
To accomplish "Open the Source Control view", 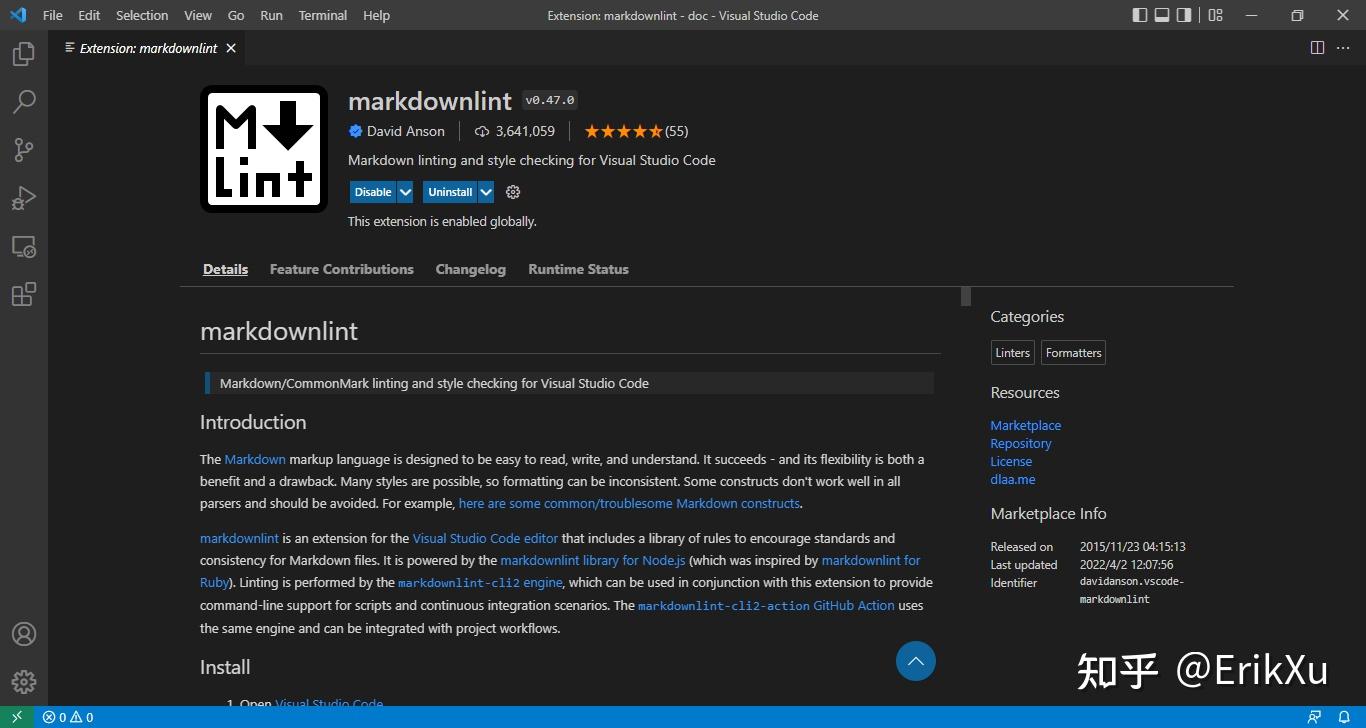I will (x=24, y=150).
